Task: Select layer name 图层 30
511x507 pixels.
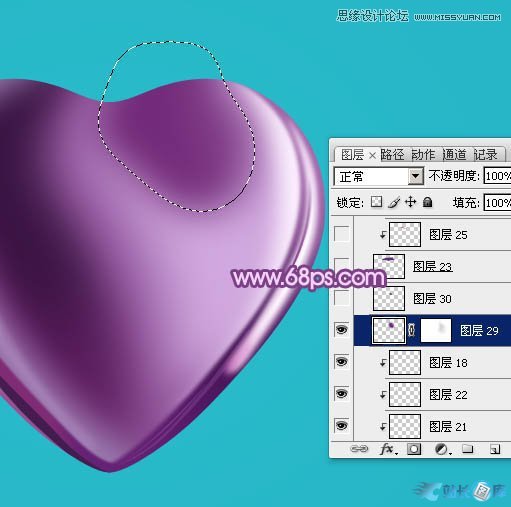Action: pyautogui.click(x=432, y=299)
